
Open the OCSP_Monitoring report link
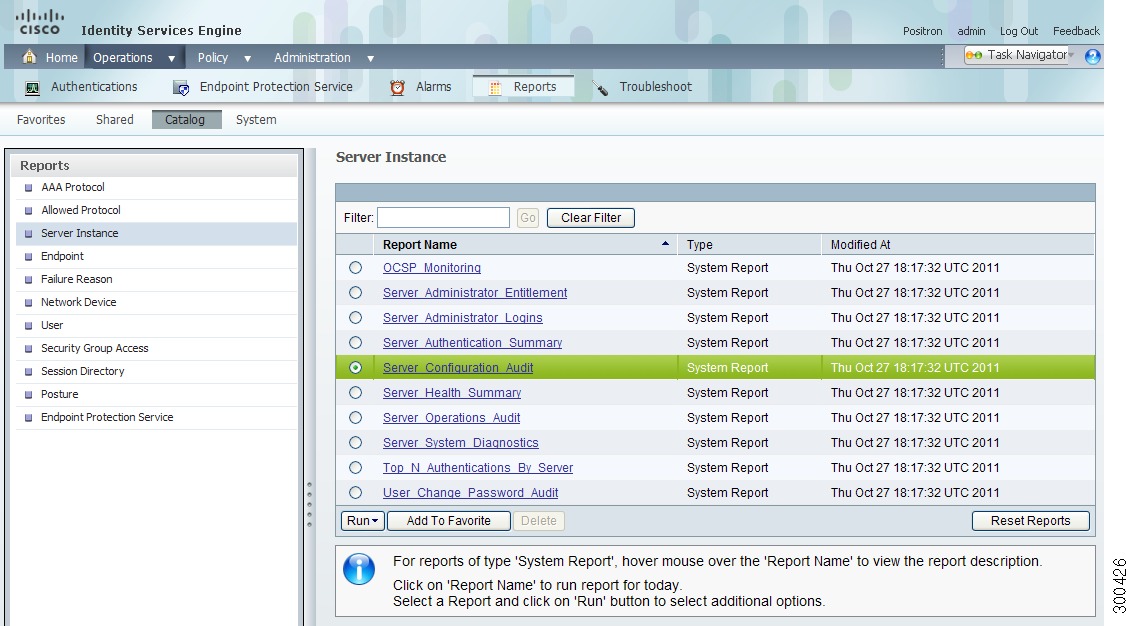tap(432, 268)
